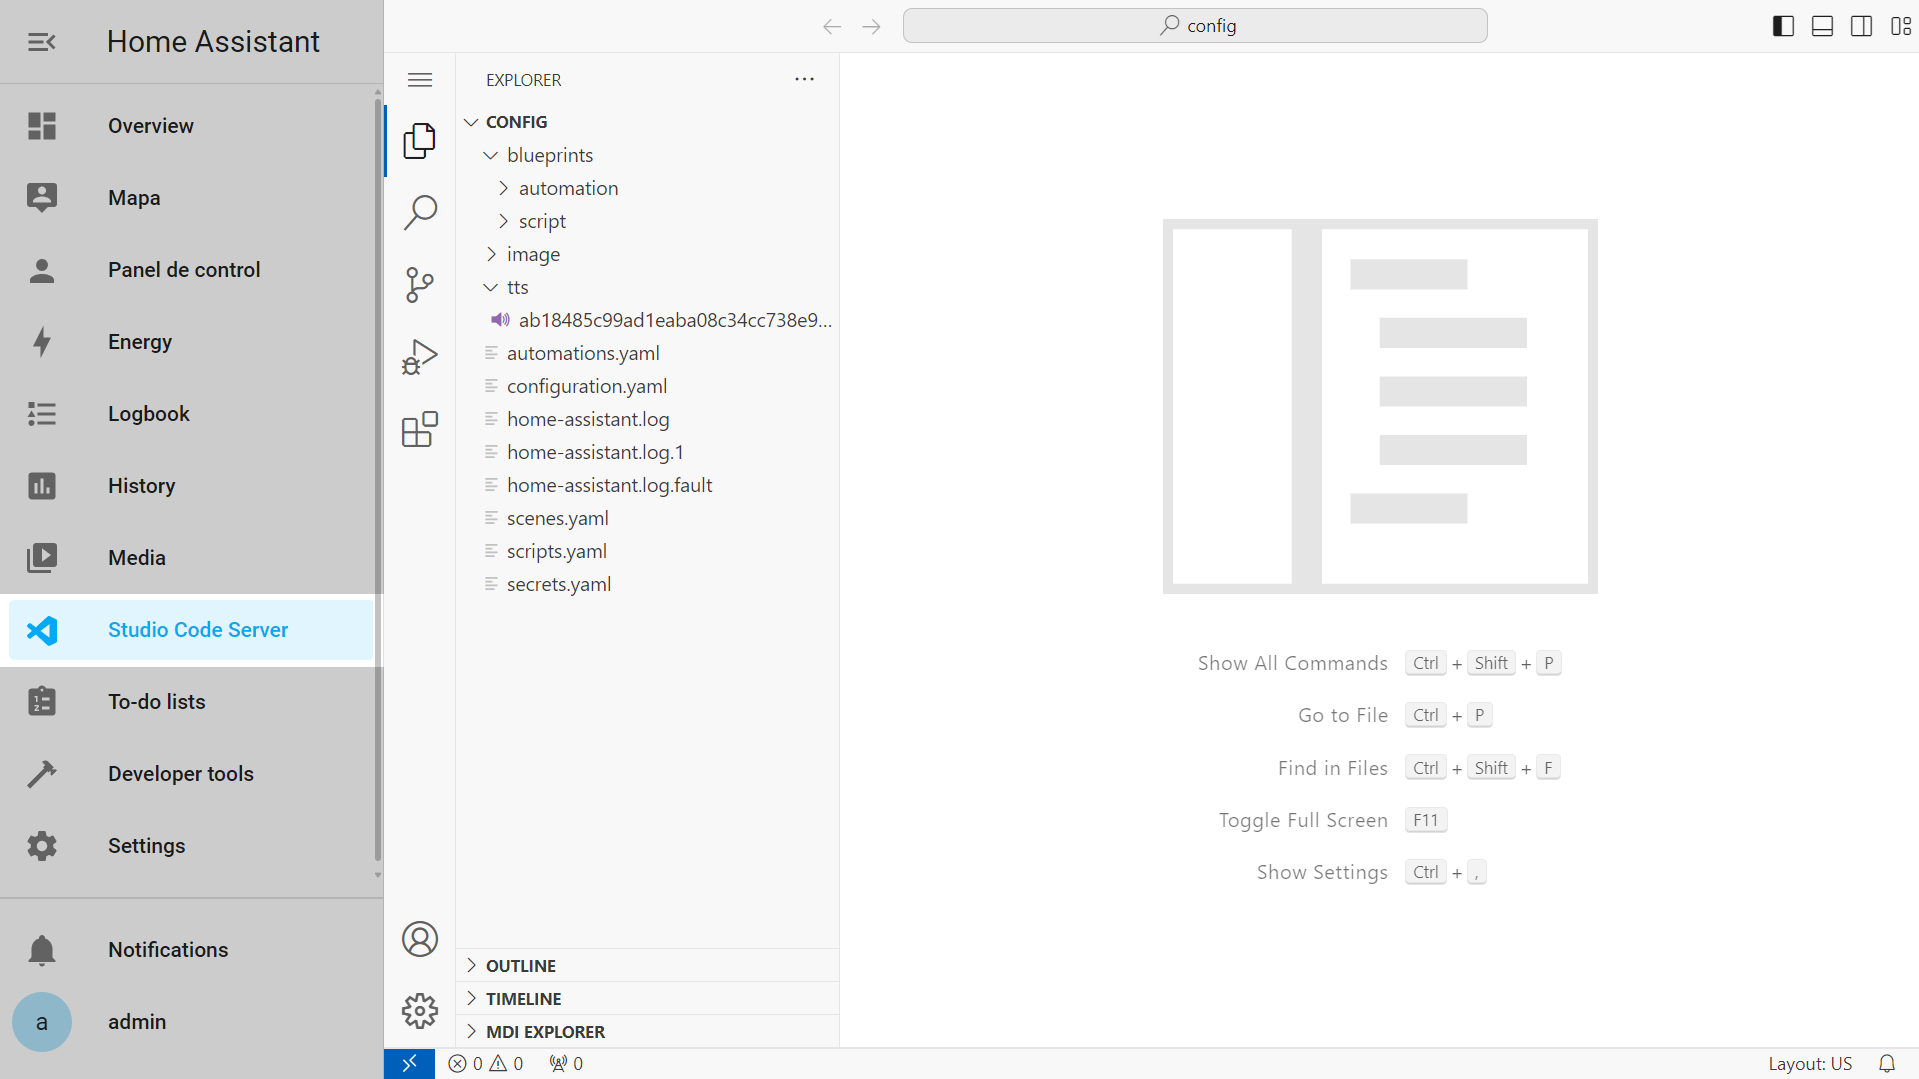
Task: Open Developer tools hammer icon
Action: coord(42,774)
